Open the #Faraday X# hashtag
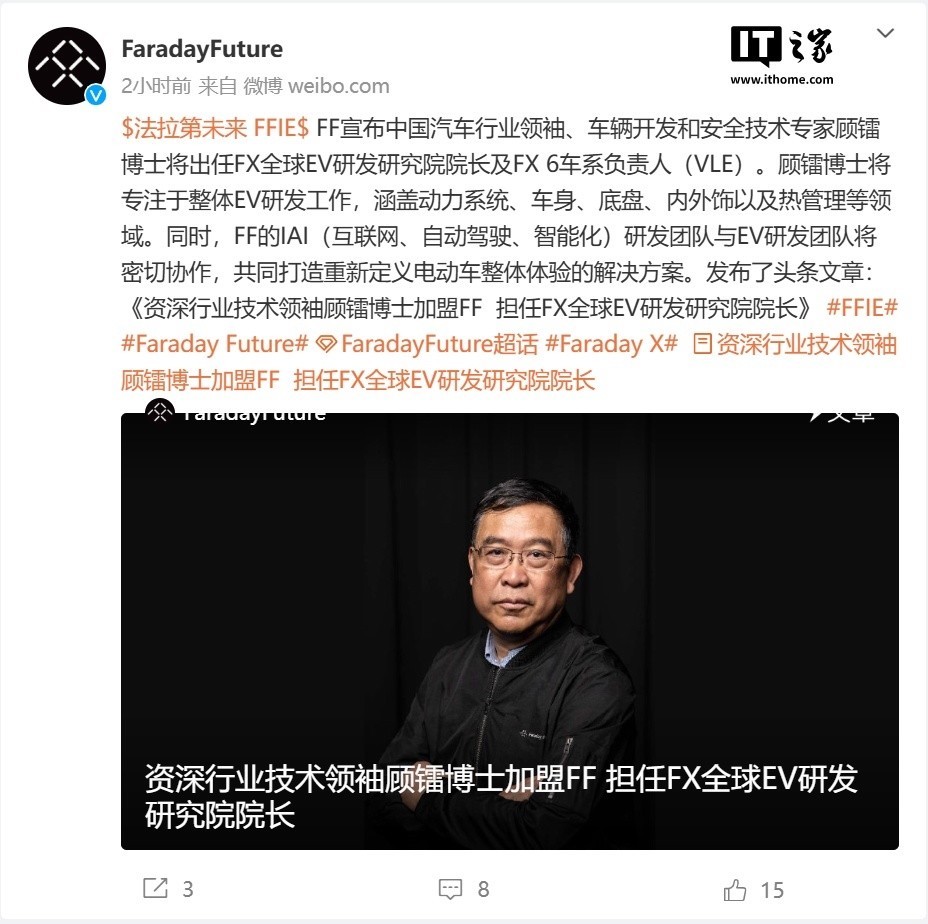 (x=611, y=344)
